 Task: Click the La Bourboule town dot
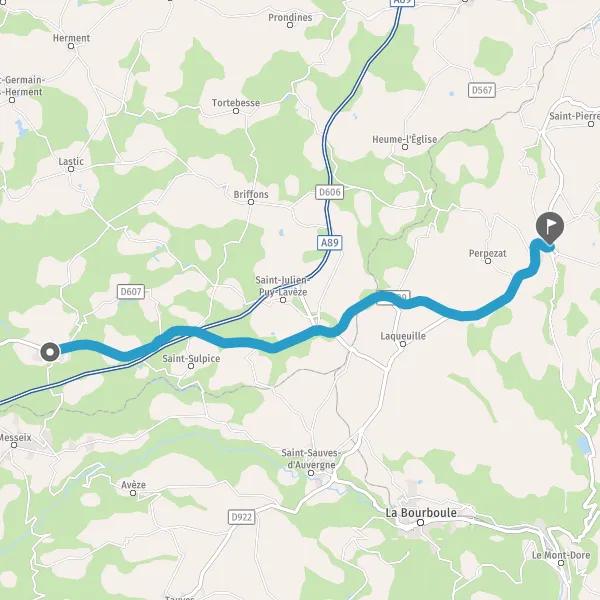pyautogui.click(x=421, y=523)
